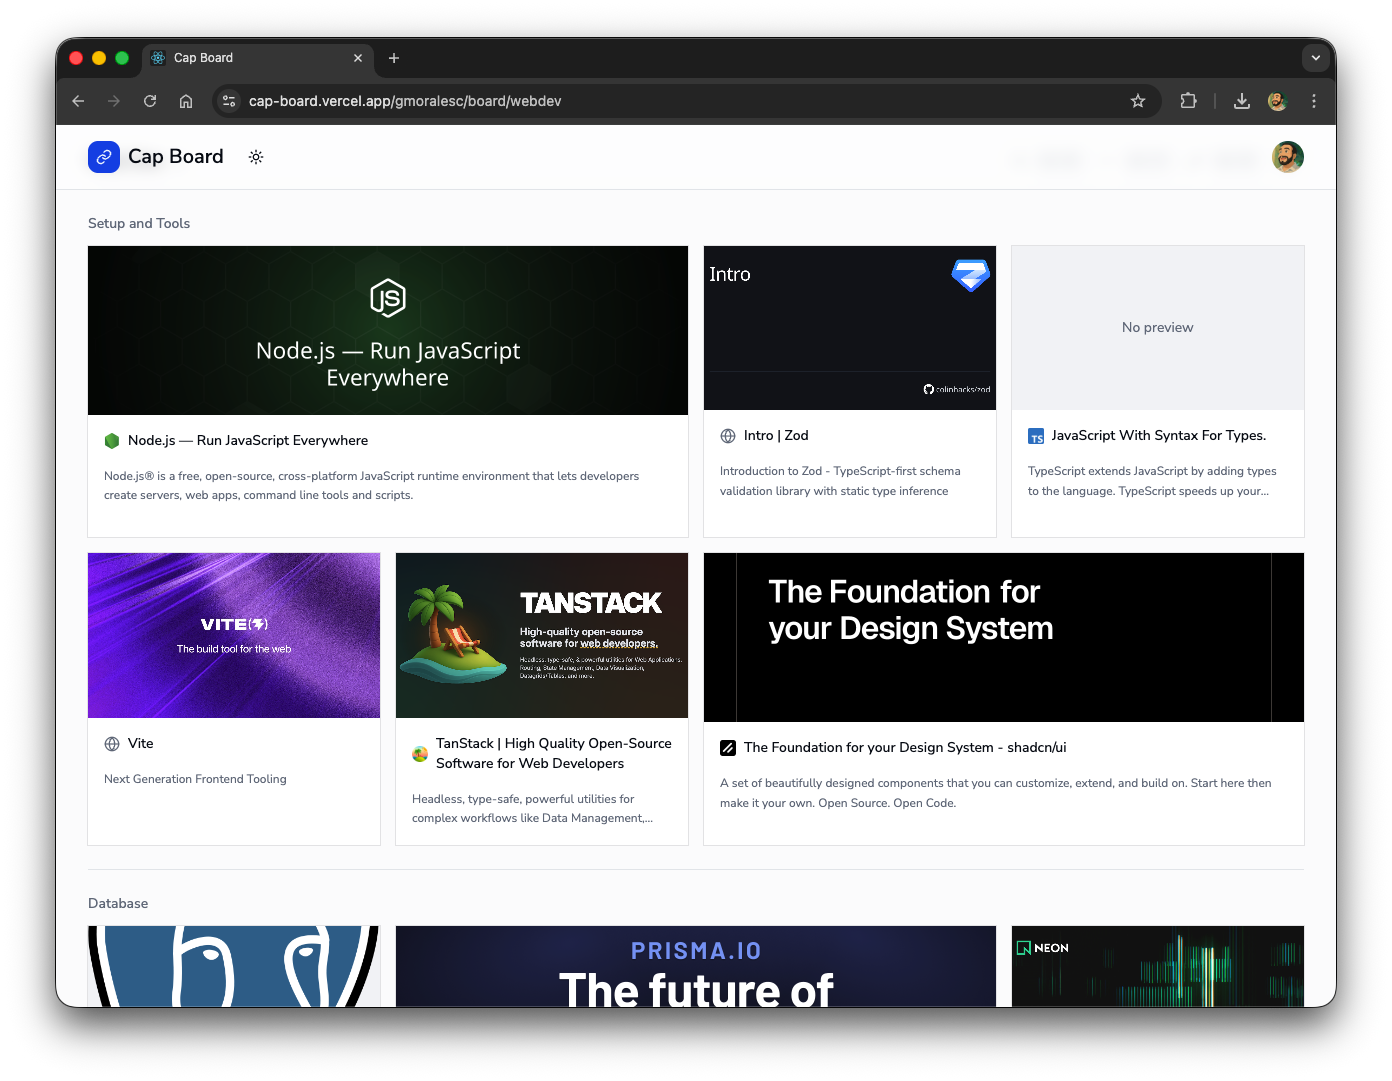Click the Cap Board logo icon

[x=104, y=157]
